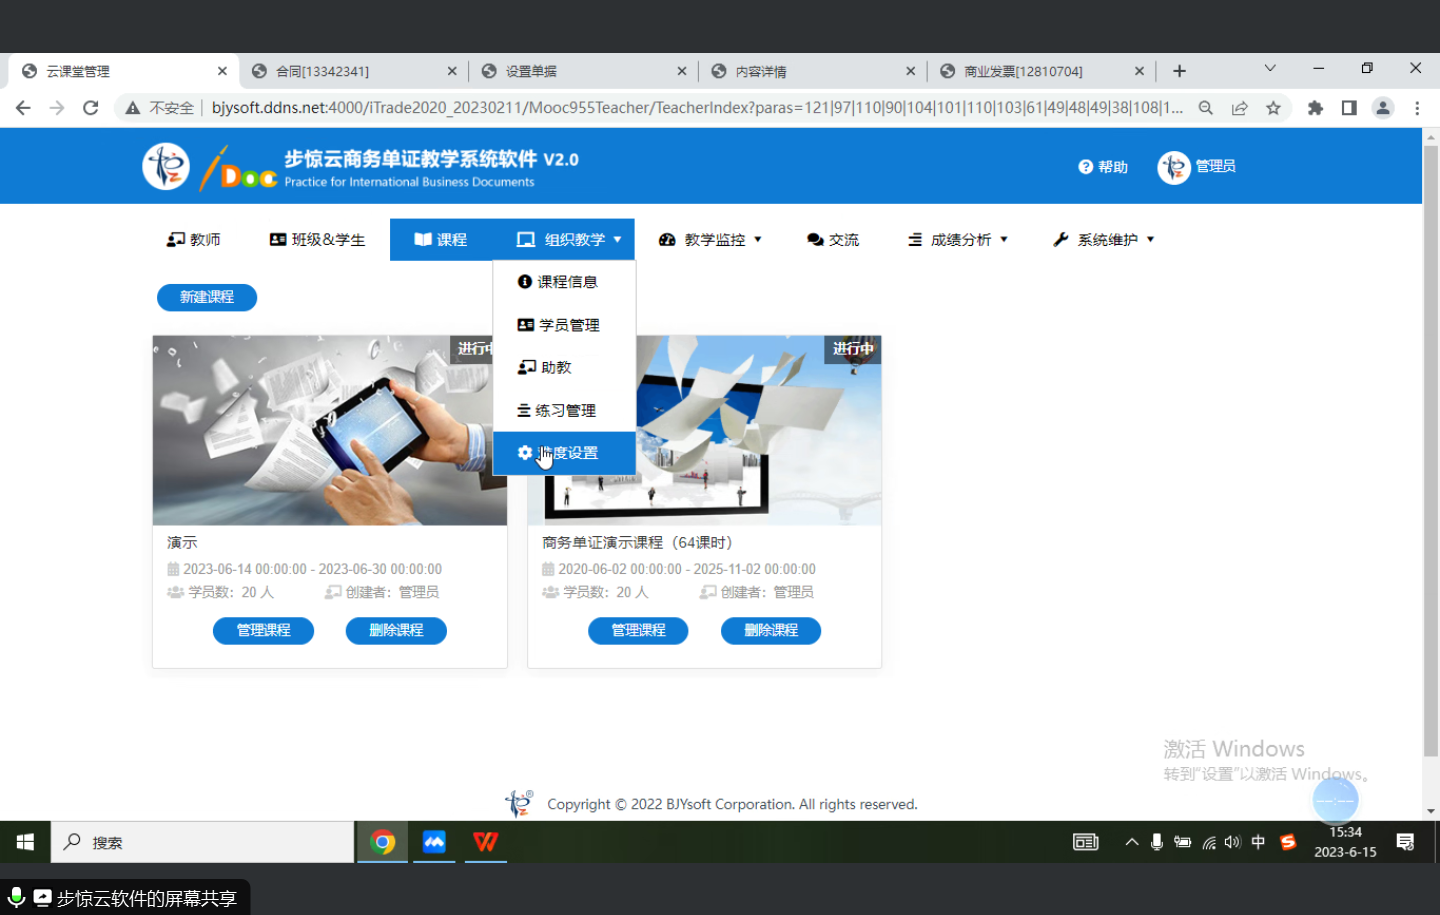Click the bookmark star in address bar
1440x915 pixels.
click(1273, 108)
